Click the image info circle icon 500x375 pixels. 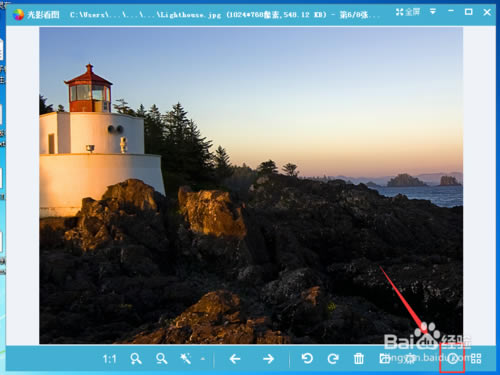[x=452, y=359]
